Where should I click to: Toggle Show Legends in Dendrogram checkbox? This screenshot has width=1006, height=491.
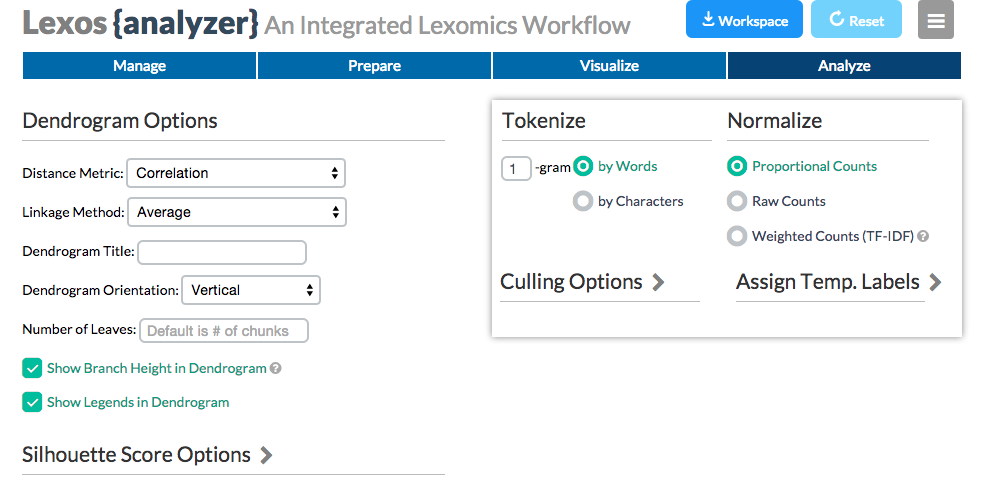[32, 402]
